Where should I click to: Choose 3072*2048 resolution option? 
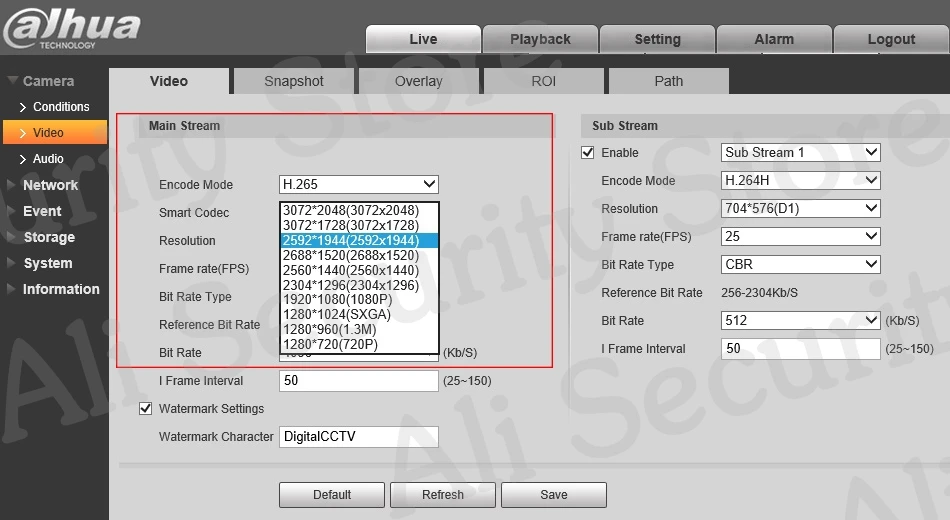point(359,210)
